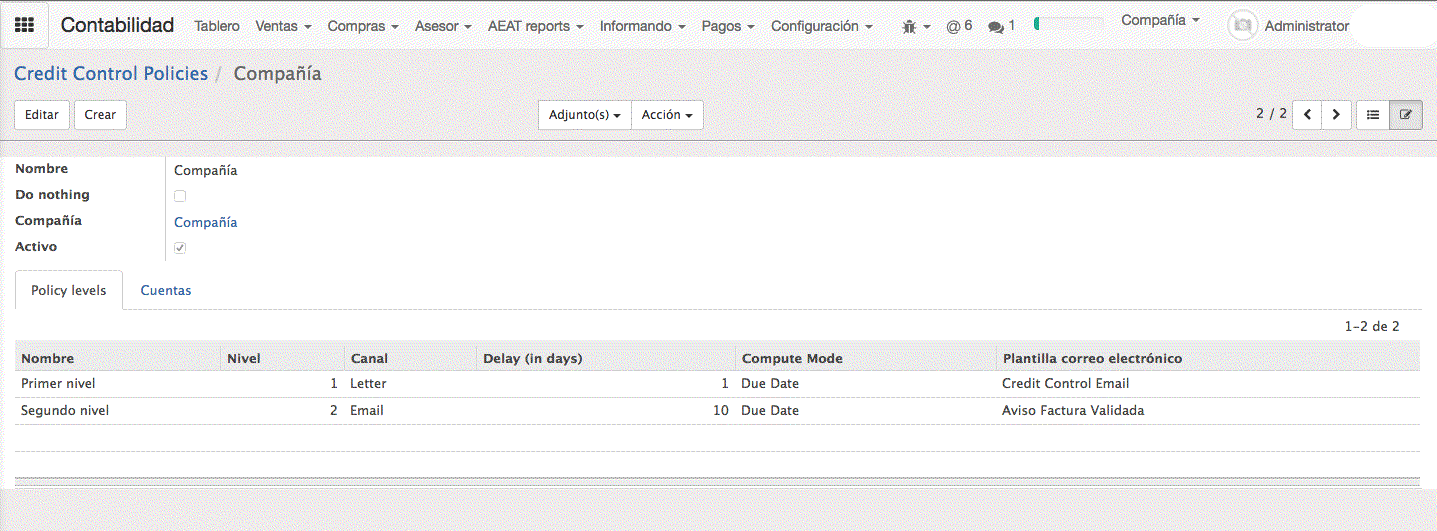Follow the Credit Control Policies breadcrumb link

coord(111,73)
